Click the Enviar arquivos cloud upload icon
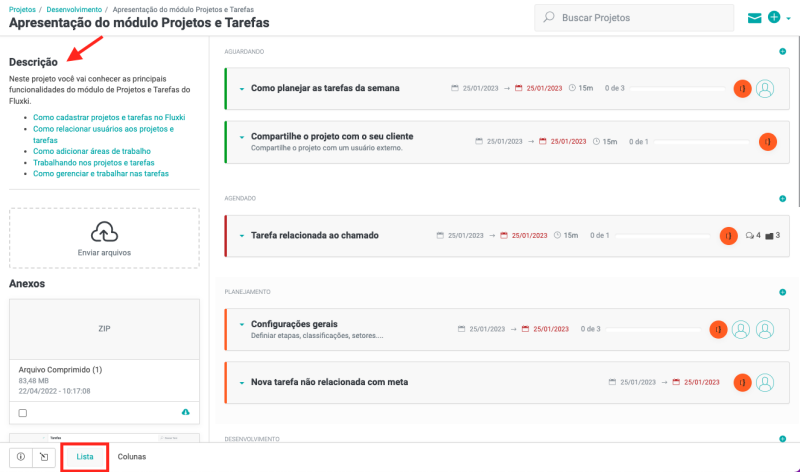800x472 pixels. tap(104, 233)
